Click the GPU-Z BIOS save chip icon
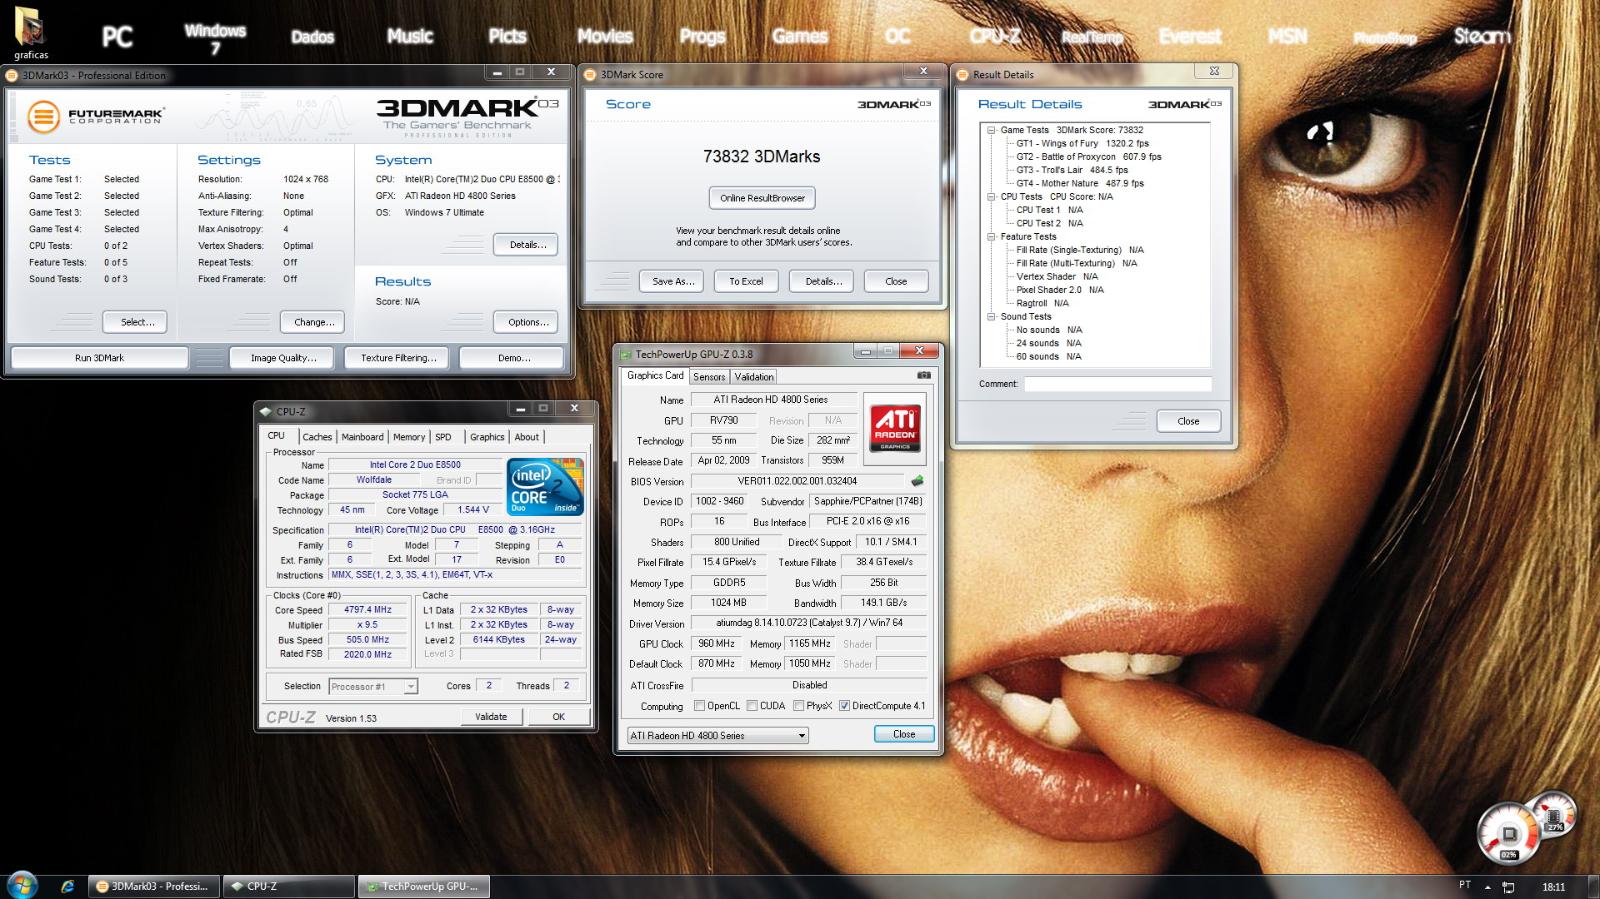1600x899 pixels. (x=918, y=481)
